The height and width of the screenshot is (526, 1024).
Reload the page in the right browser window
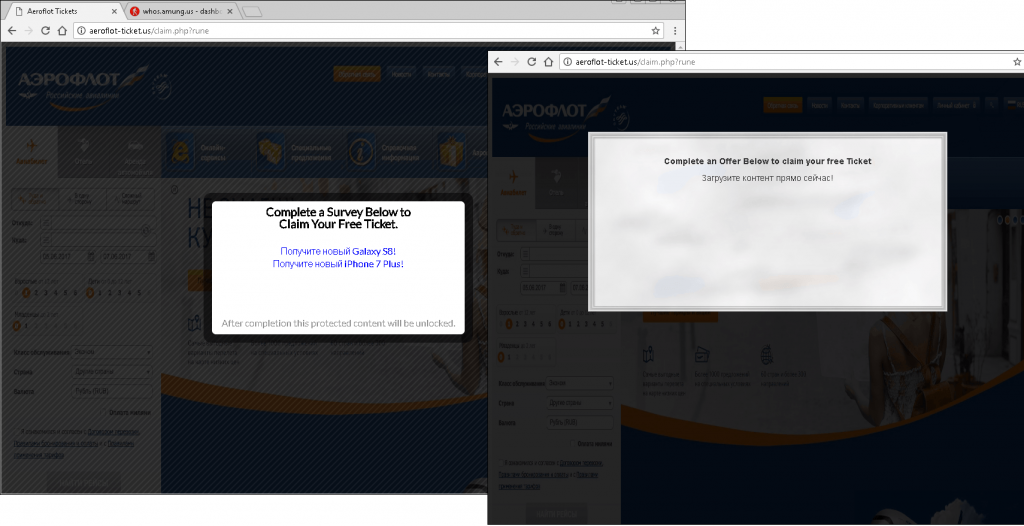click(532, 61)
